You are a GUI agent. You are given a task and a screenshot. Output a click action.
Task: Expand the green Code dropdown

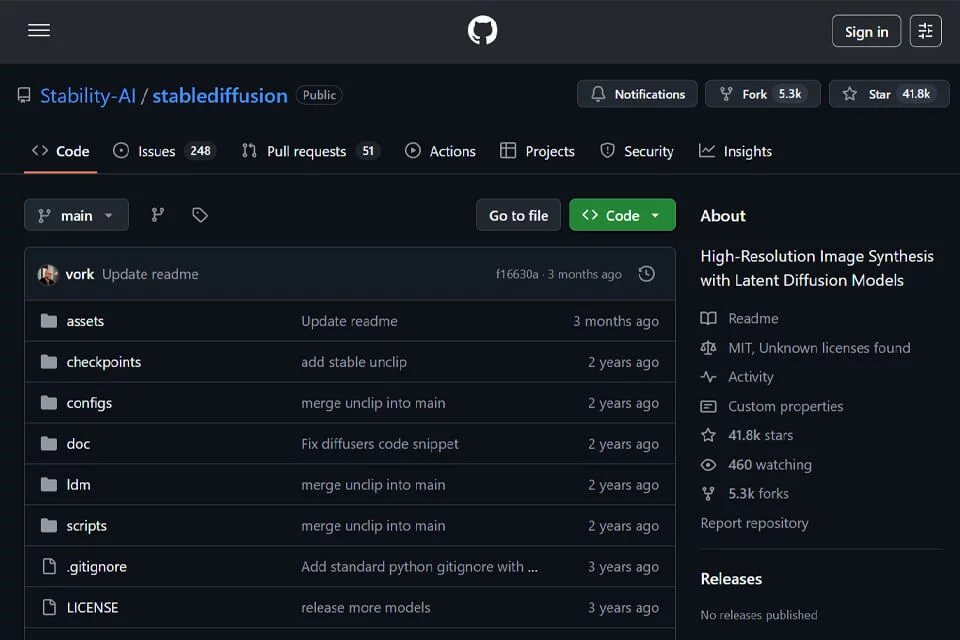(x=622, y=215)
